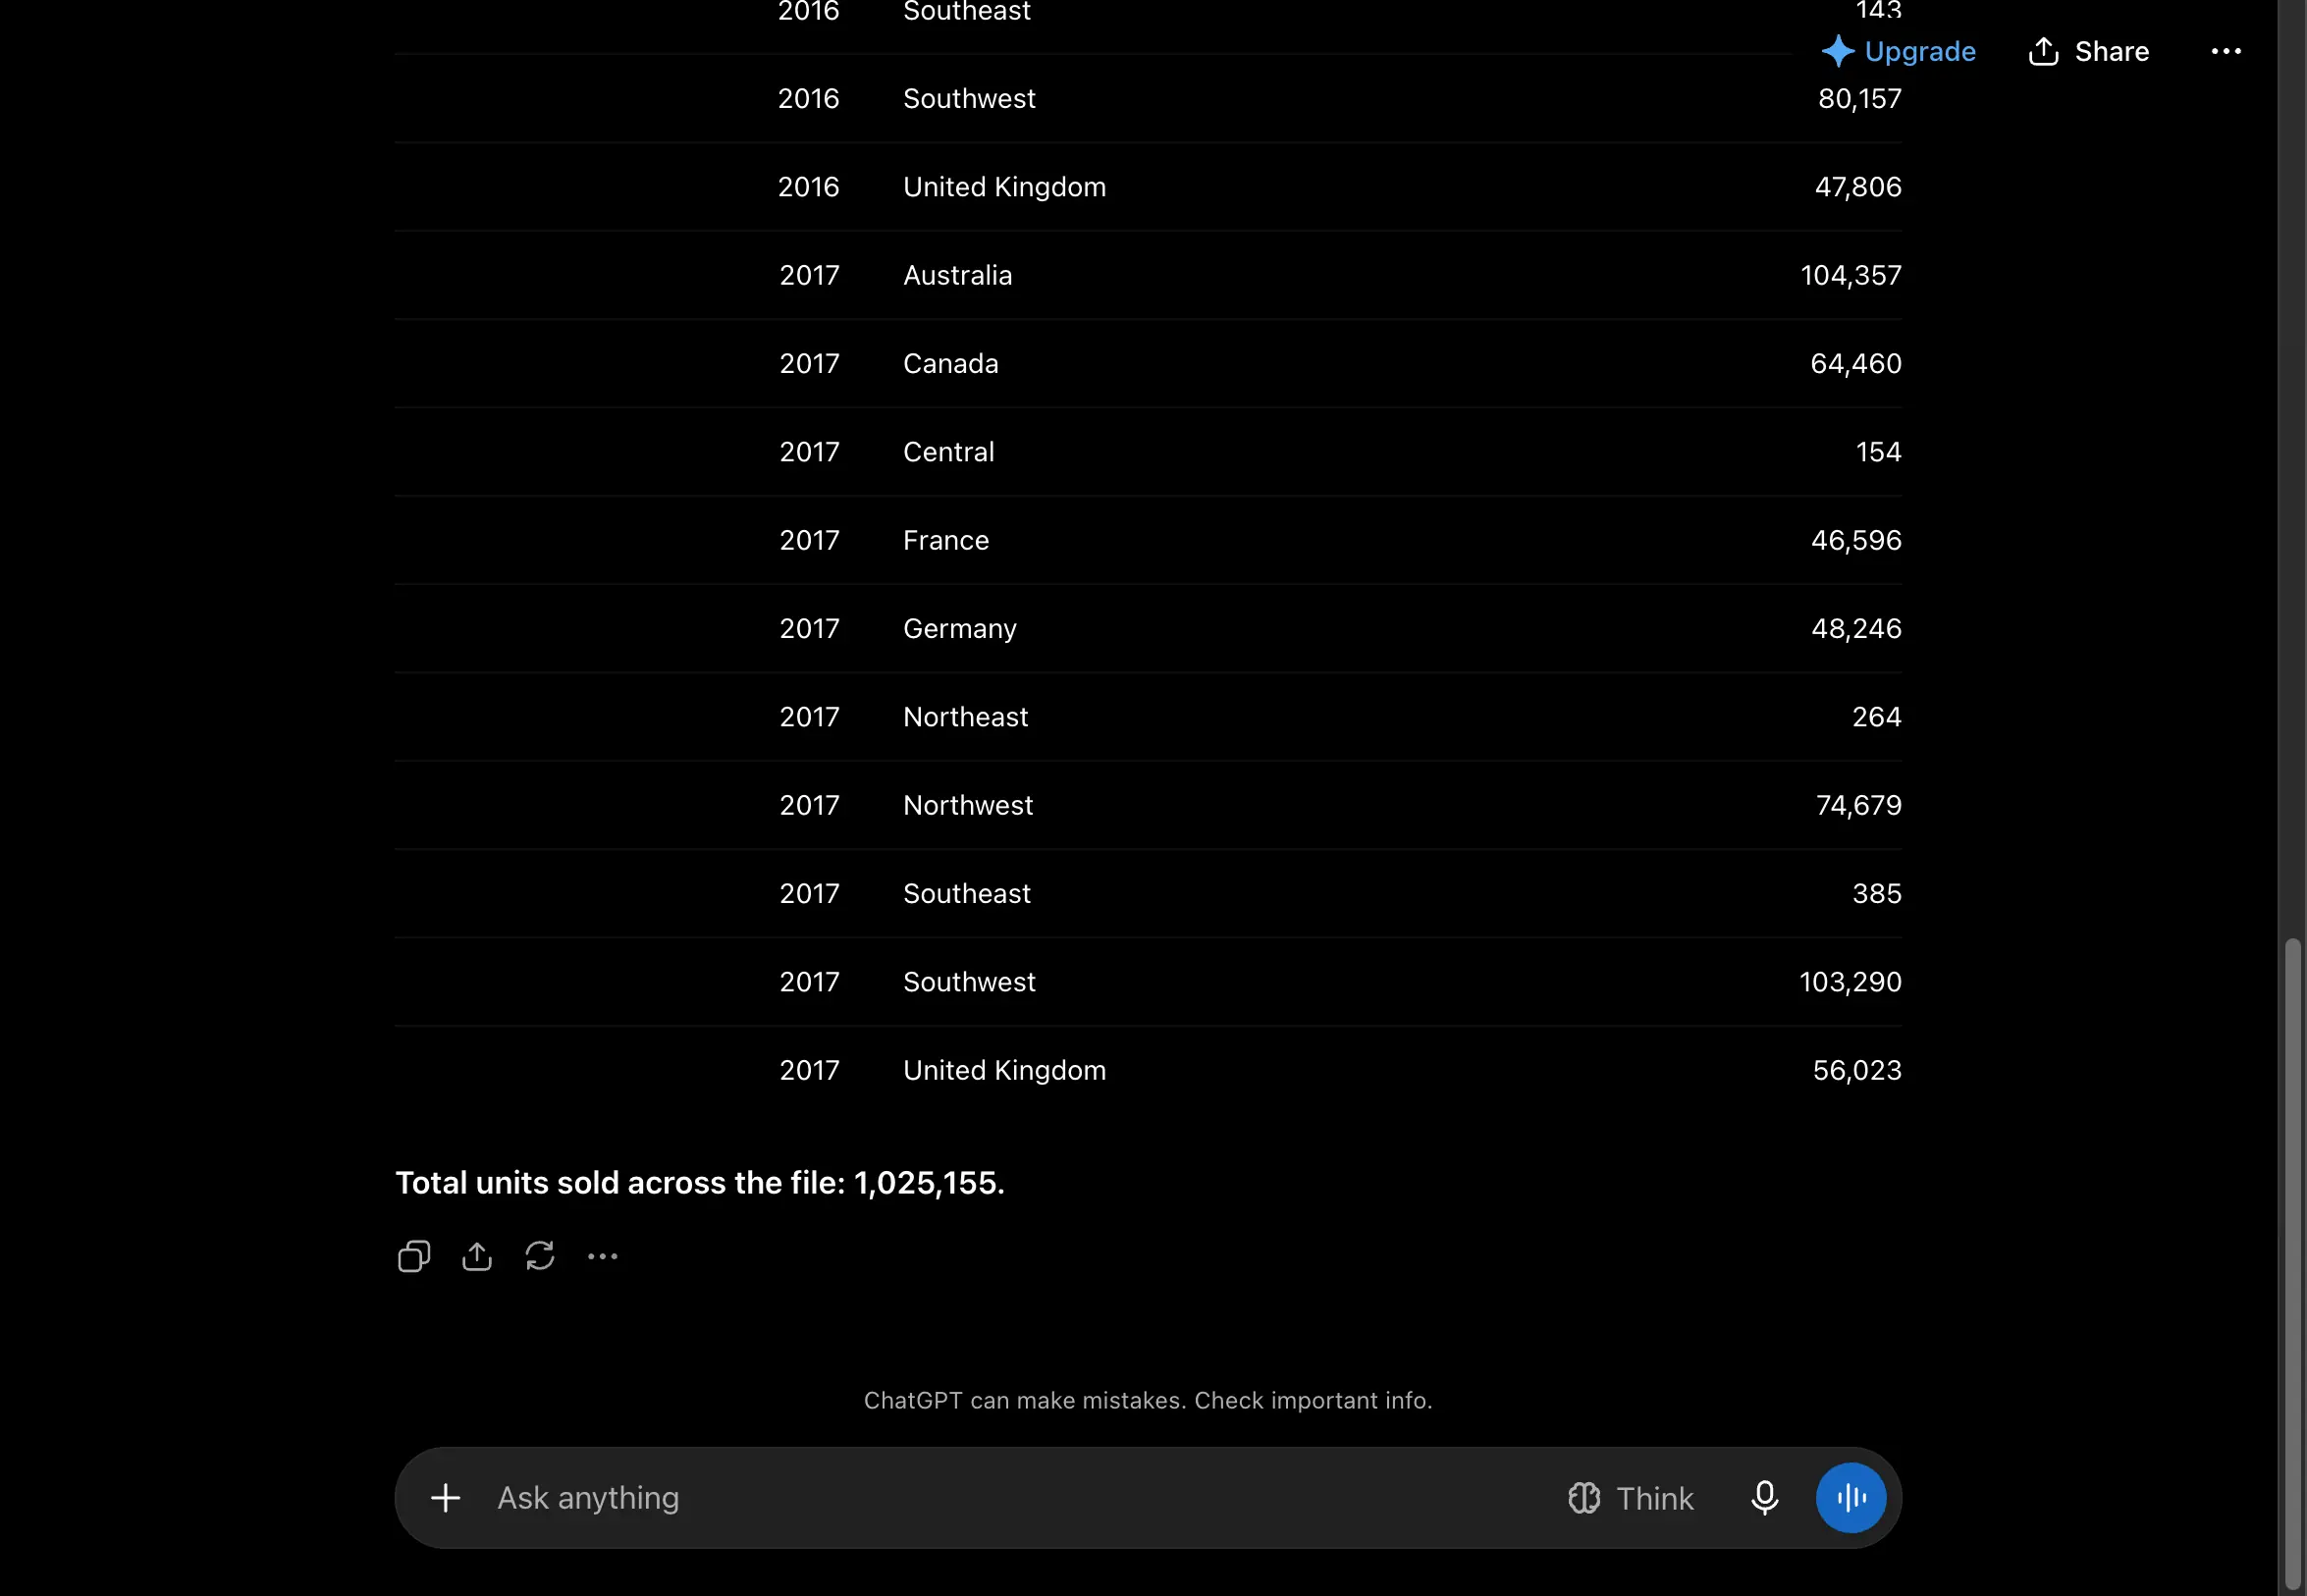Add attachments with the plus icon
Image resolution: width=2307 pixels, height=1596 pixels.
point(445,1497)
